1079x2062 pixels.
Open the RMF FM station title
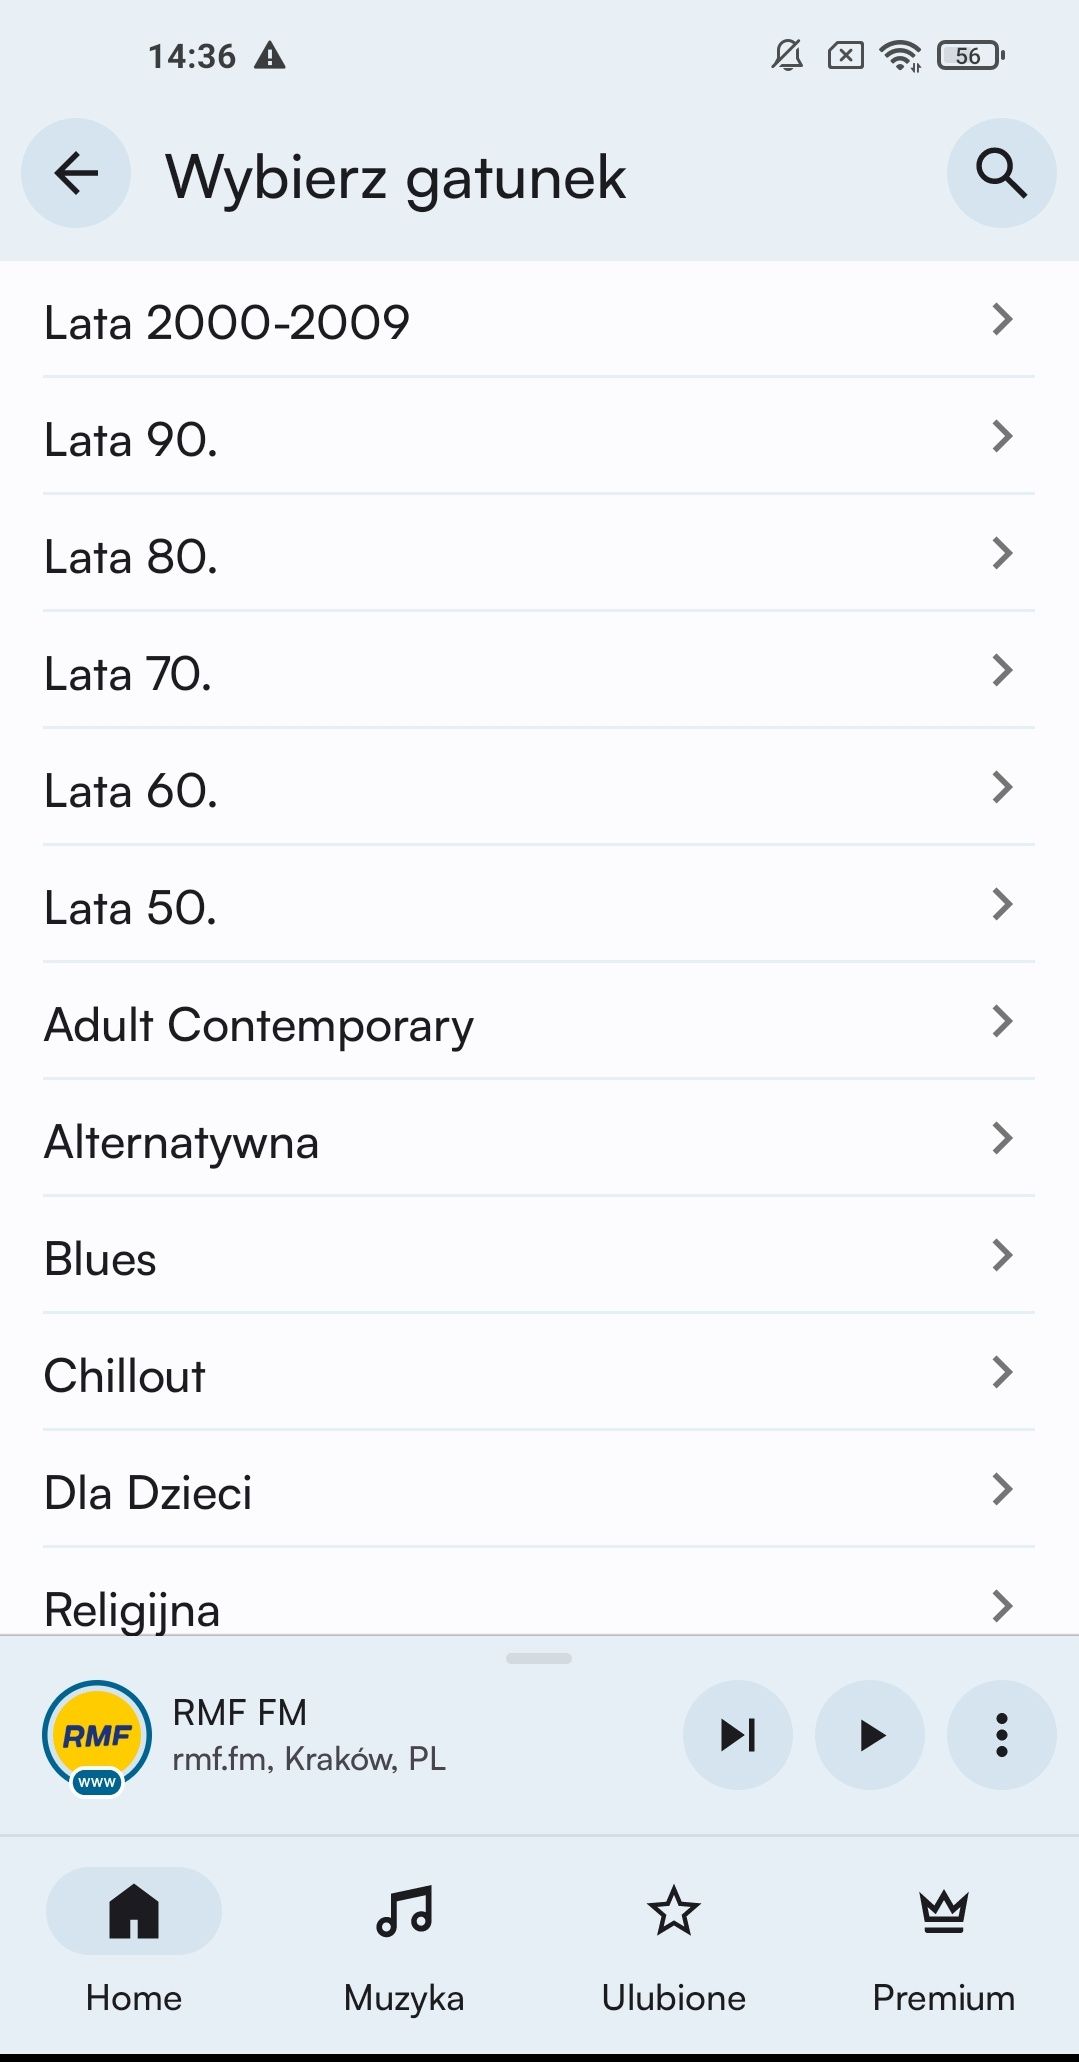tap(240, 1712)
